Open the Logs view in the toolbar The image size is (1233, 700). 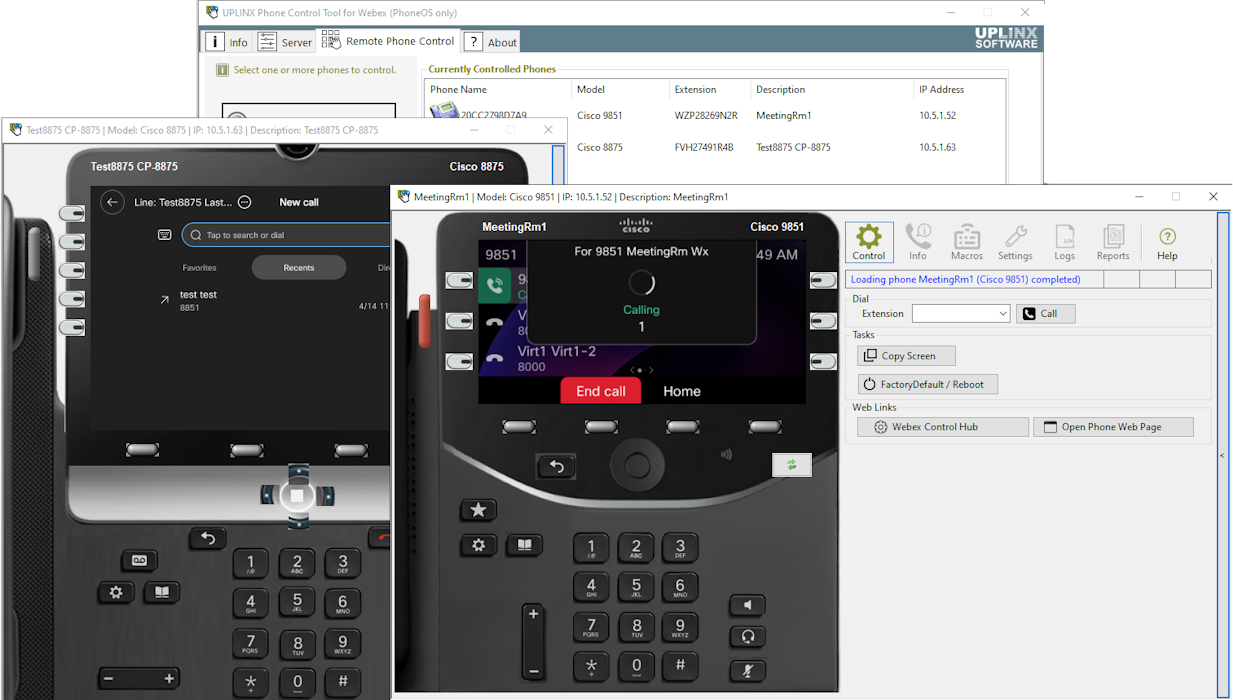pyautogui.click(x=1064, y=243)
